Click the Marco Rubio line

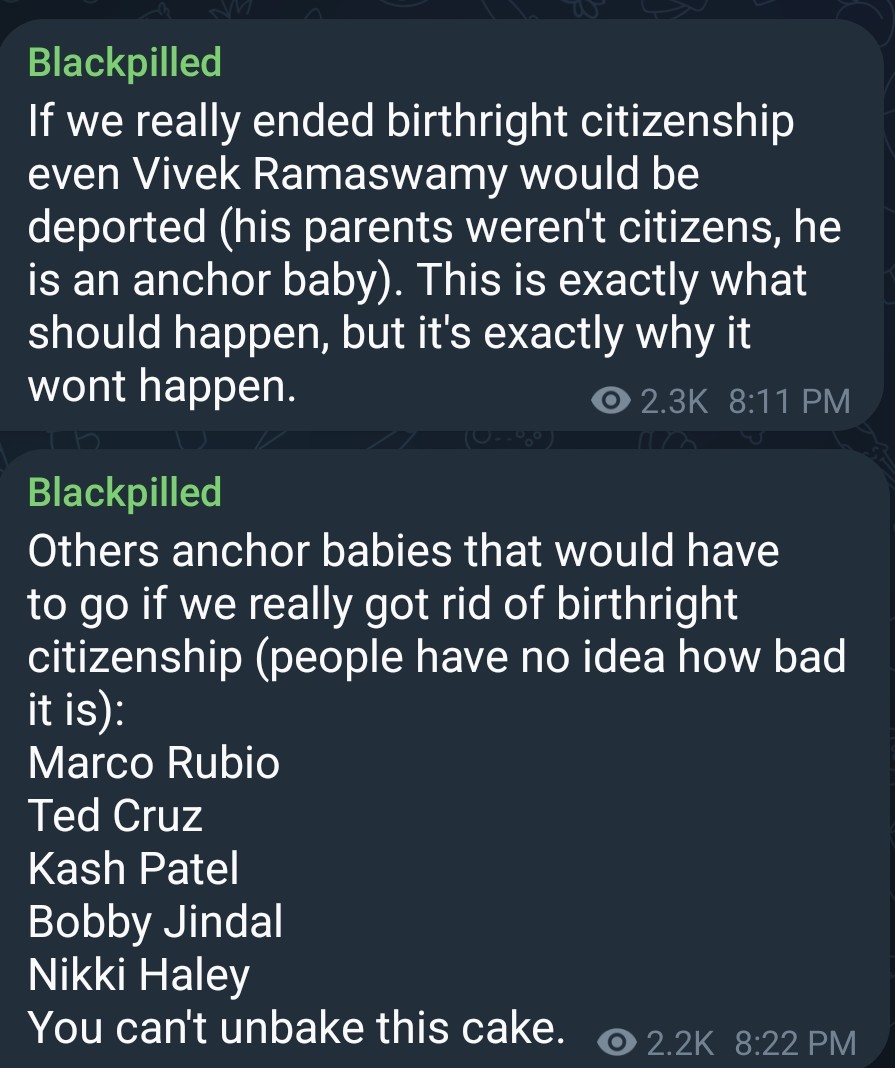[x=154, y=762]
